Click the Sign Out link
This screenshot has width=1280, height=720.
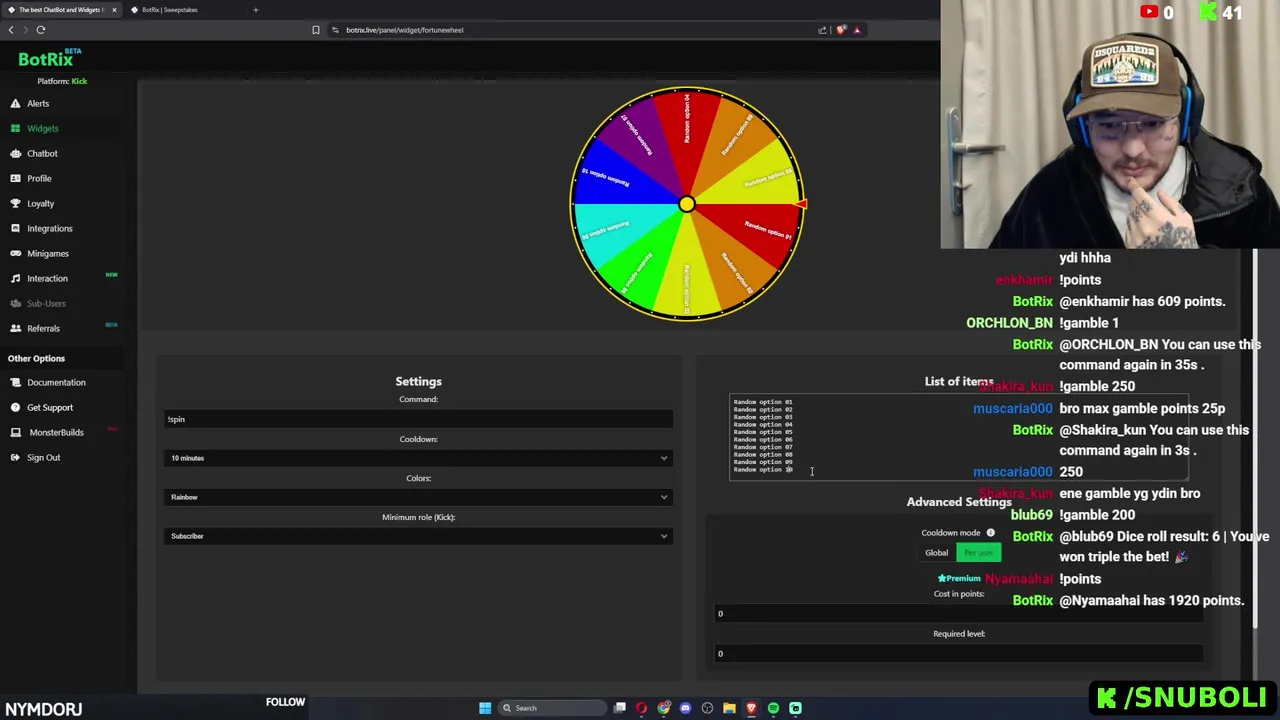[x=43, y=458]
